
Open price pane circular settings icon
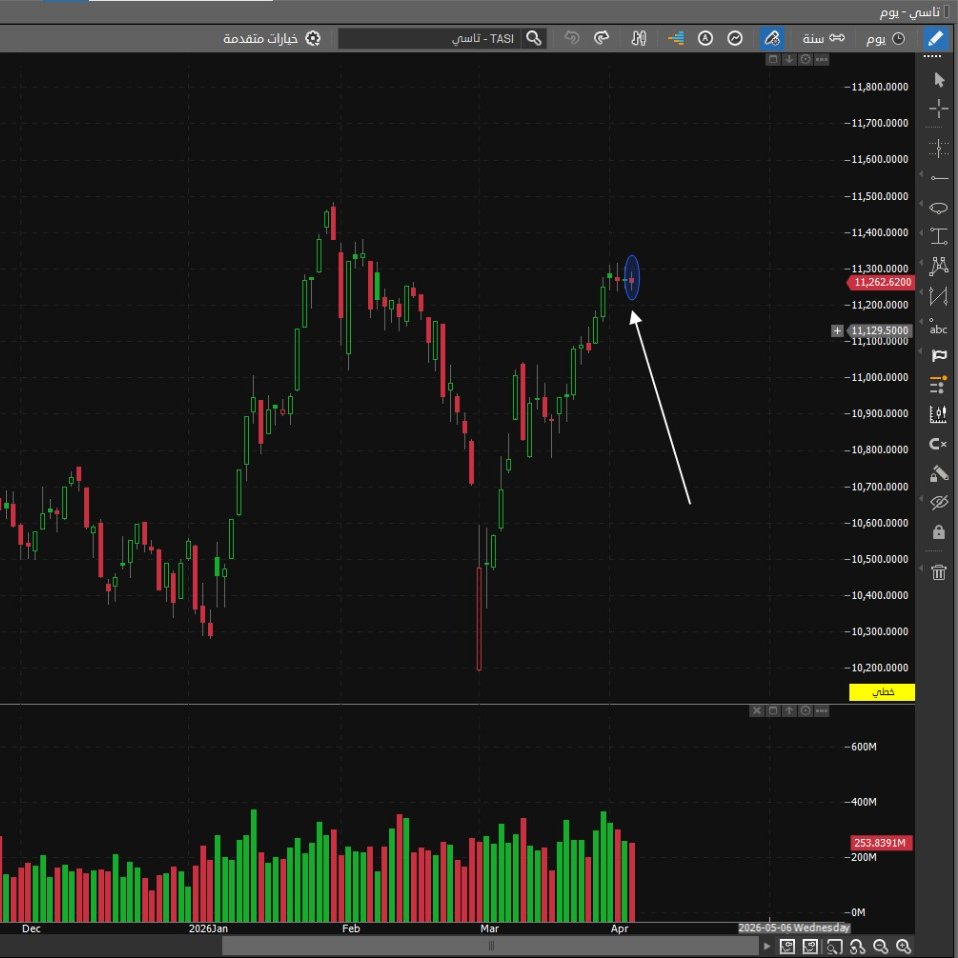(x=806, y=59)
